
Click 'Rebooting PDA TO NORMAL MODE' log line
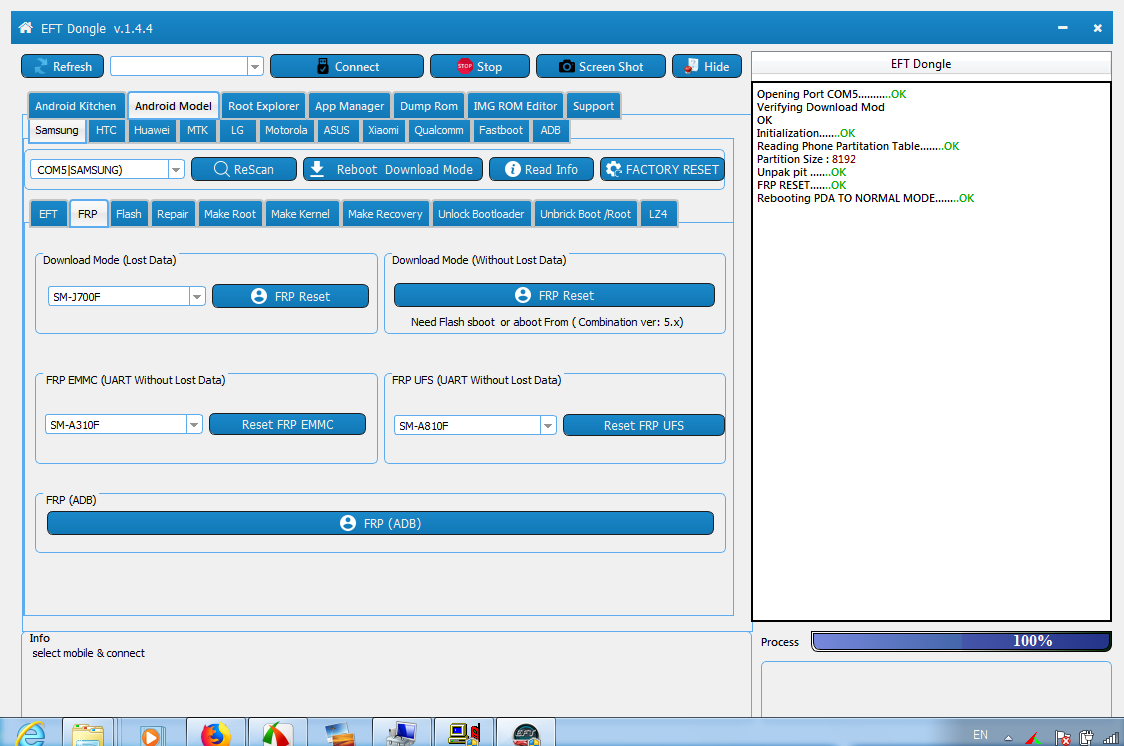[865, 199]
